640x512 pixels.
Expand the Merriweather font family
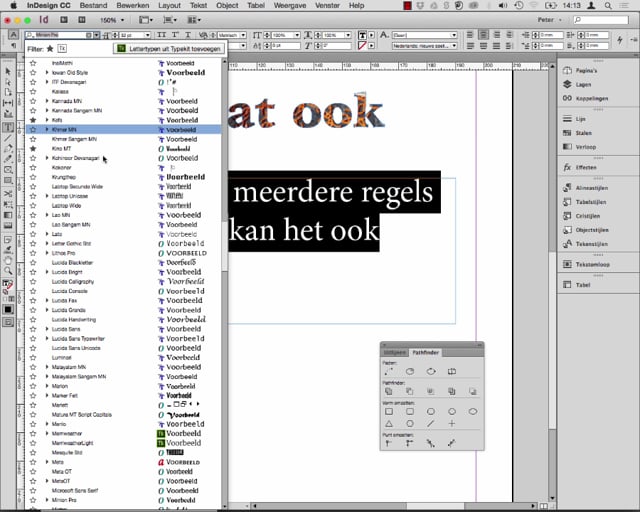point(47,433)
